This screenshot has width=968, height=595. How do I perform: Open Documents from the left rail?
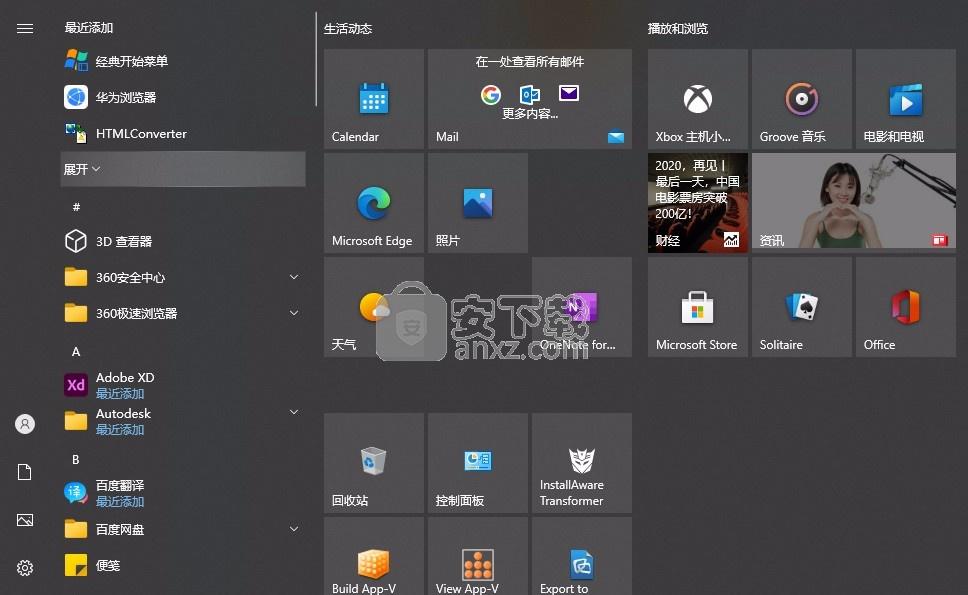point(25,472)
